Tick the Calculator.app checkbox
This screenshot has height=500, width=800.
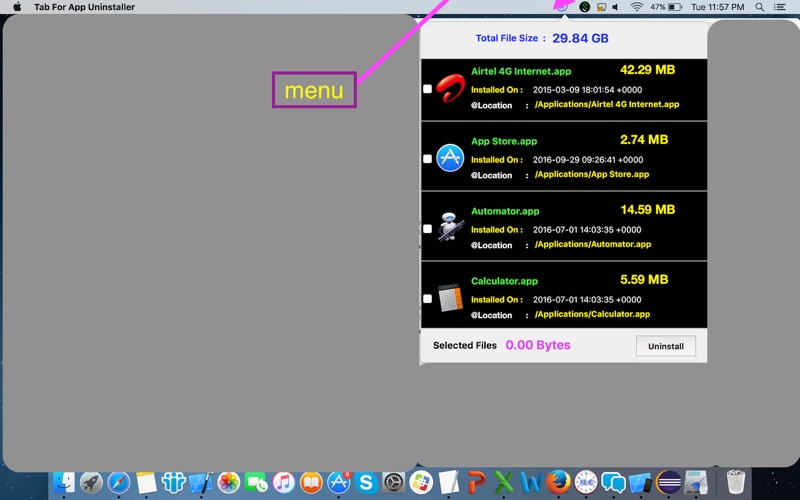[x=428, y=298]
